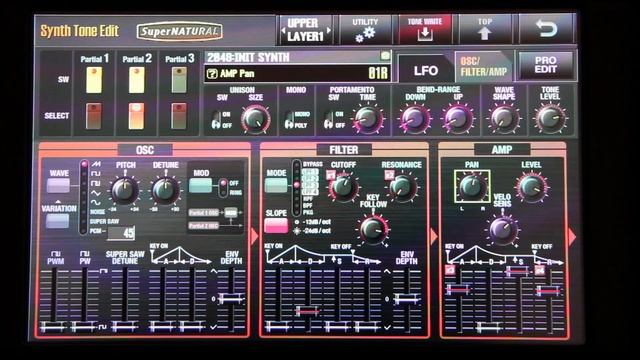Tap the back arrow icon

547,28
